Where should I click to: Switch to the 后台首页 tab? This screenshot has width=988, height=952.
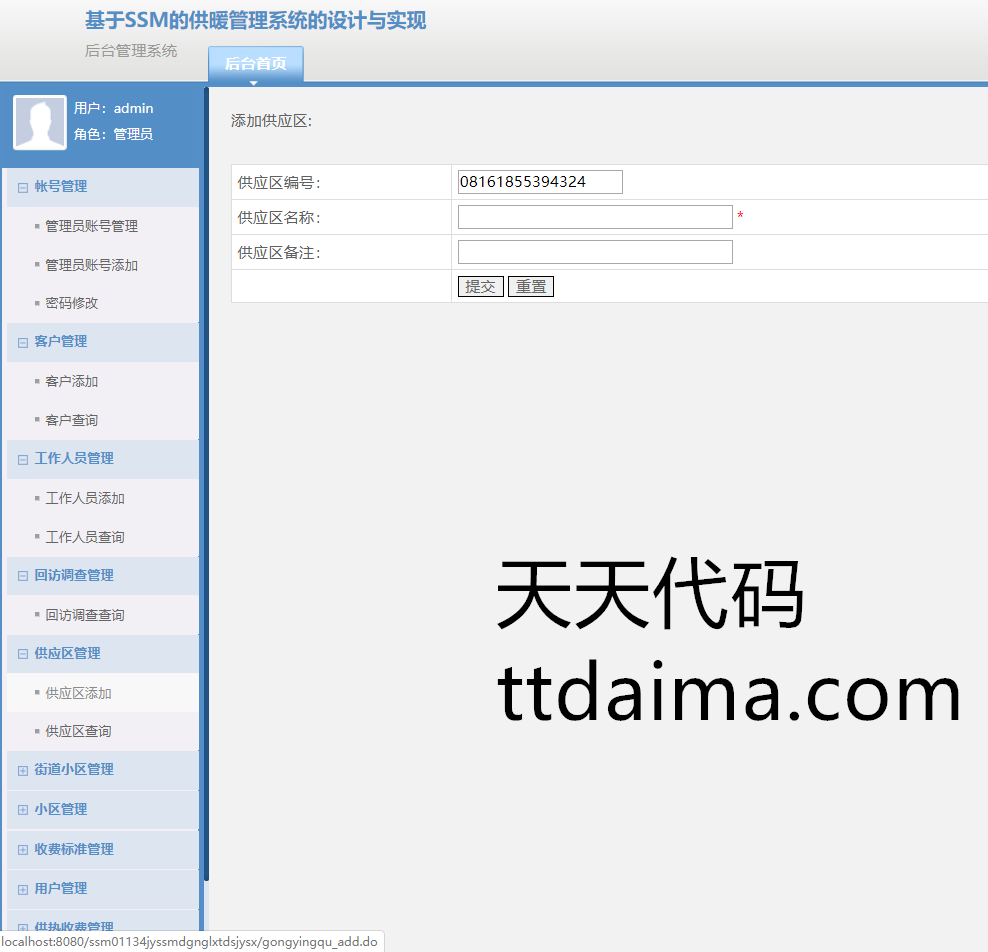click(255, 64)
